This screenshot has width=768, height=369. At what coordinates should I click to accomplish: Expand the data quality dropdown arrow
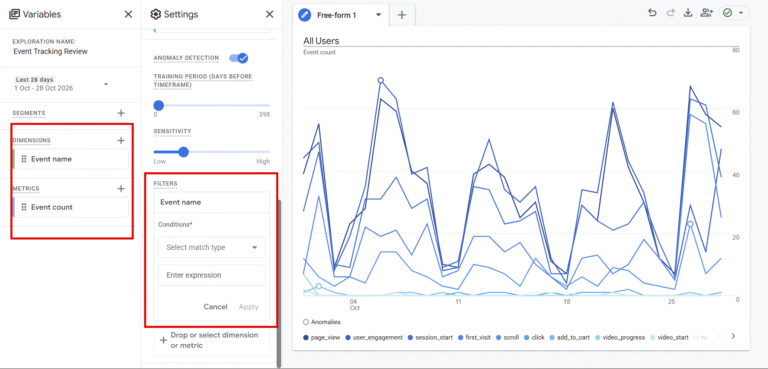point(741,13)
